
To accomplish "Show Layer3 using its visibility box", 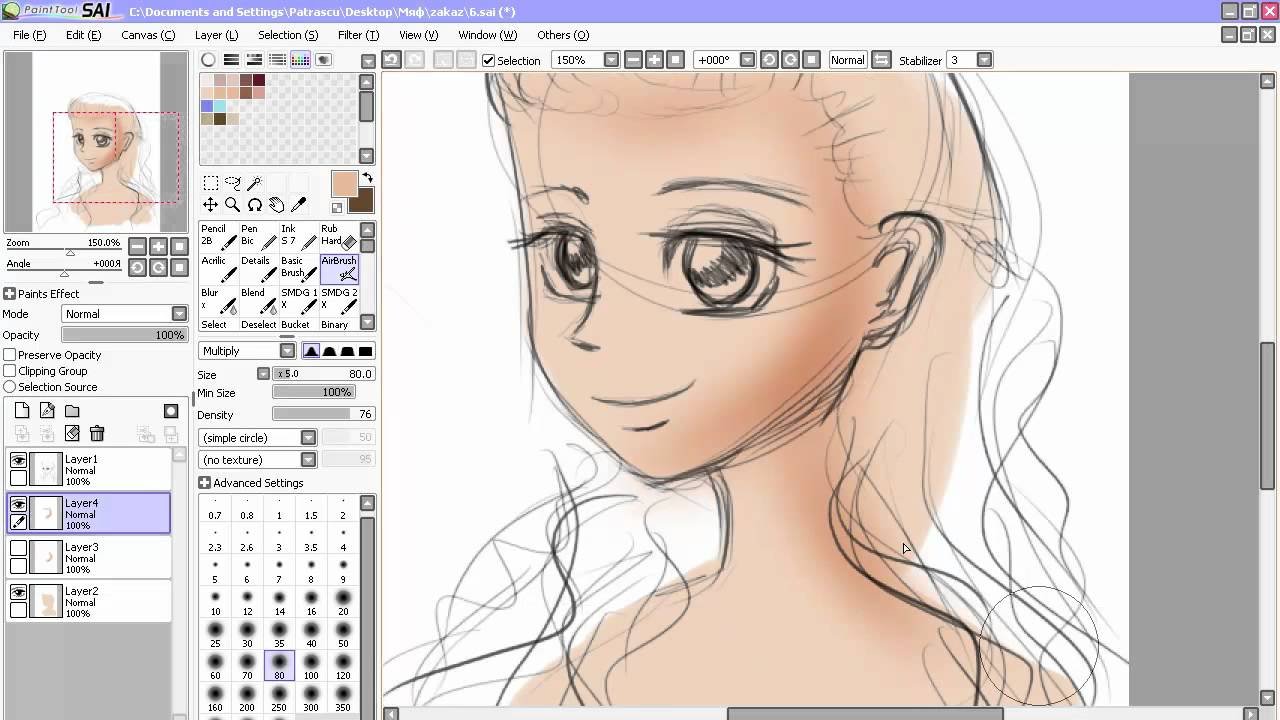I will pos(18,548).
